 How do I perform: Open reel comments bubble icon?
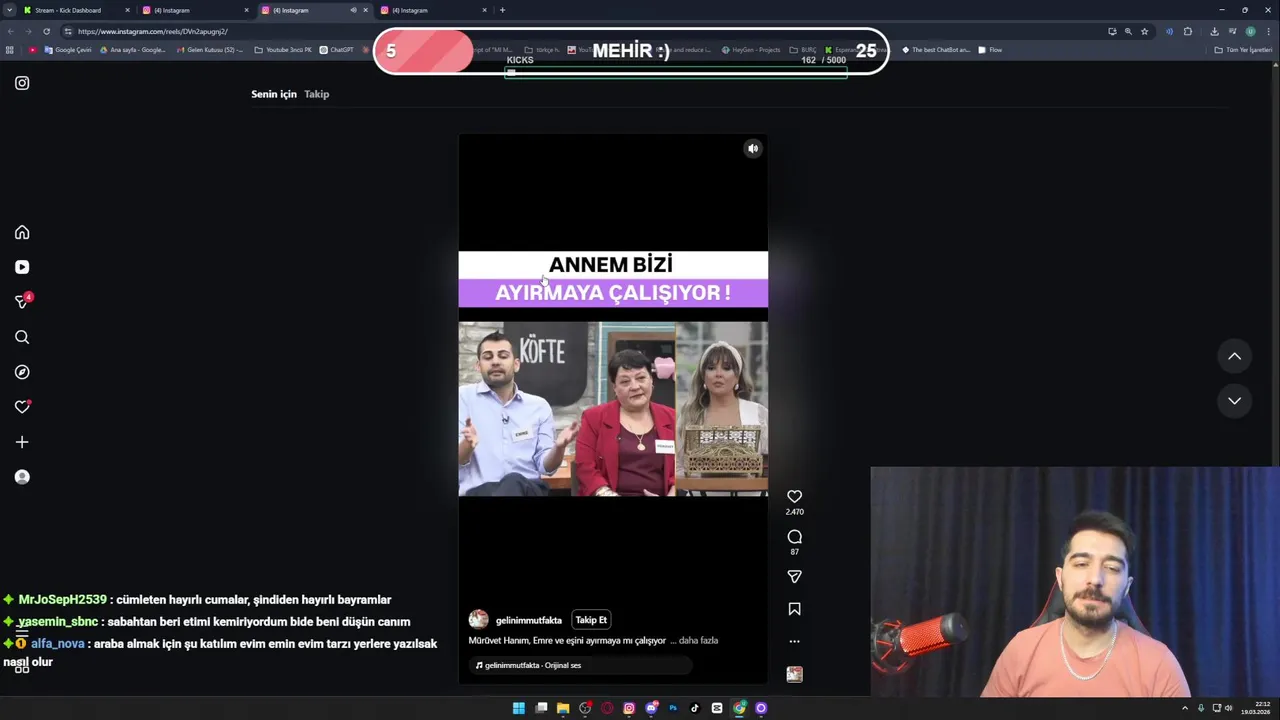[x=794, y=537]
